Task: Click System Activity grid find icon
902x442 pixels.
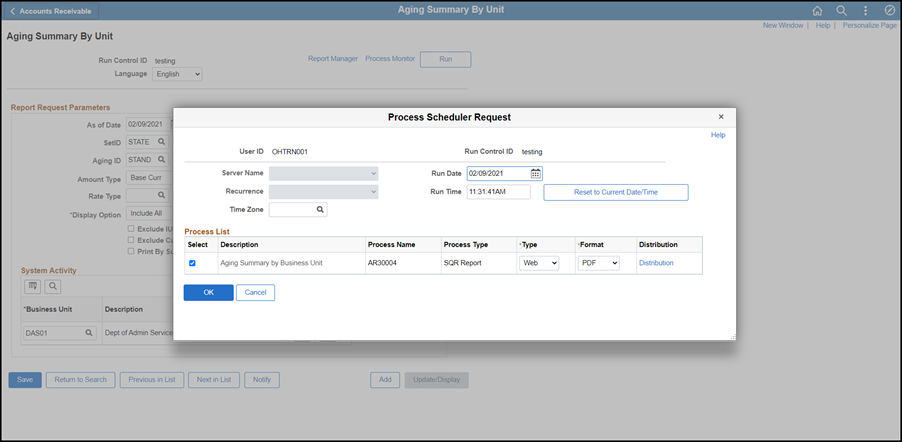Action: tap(52, 286)
